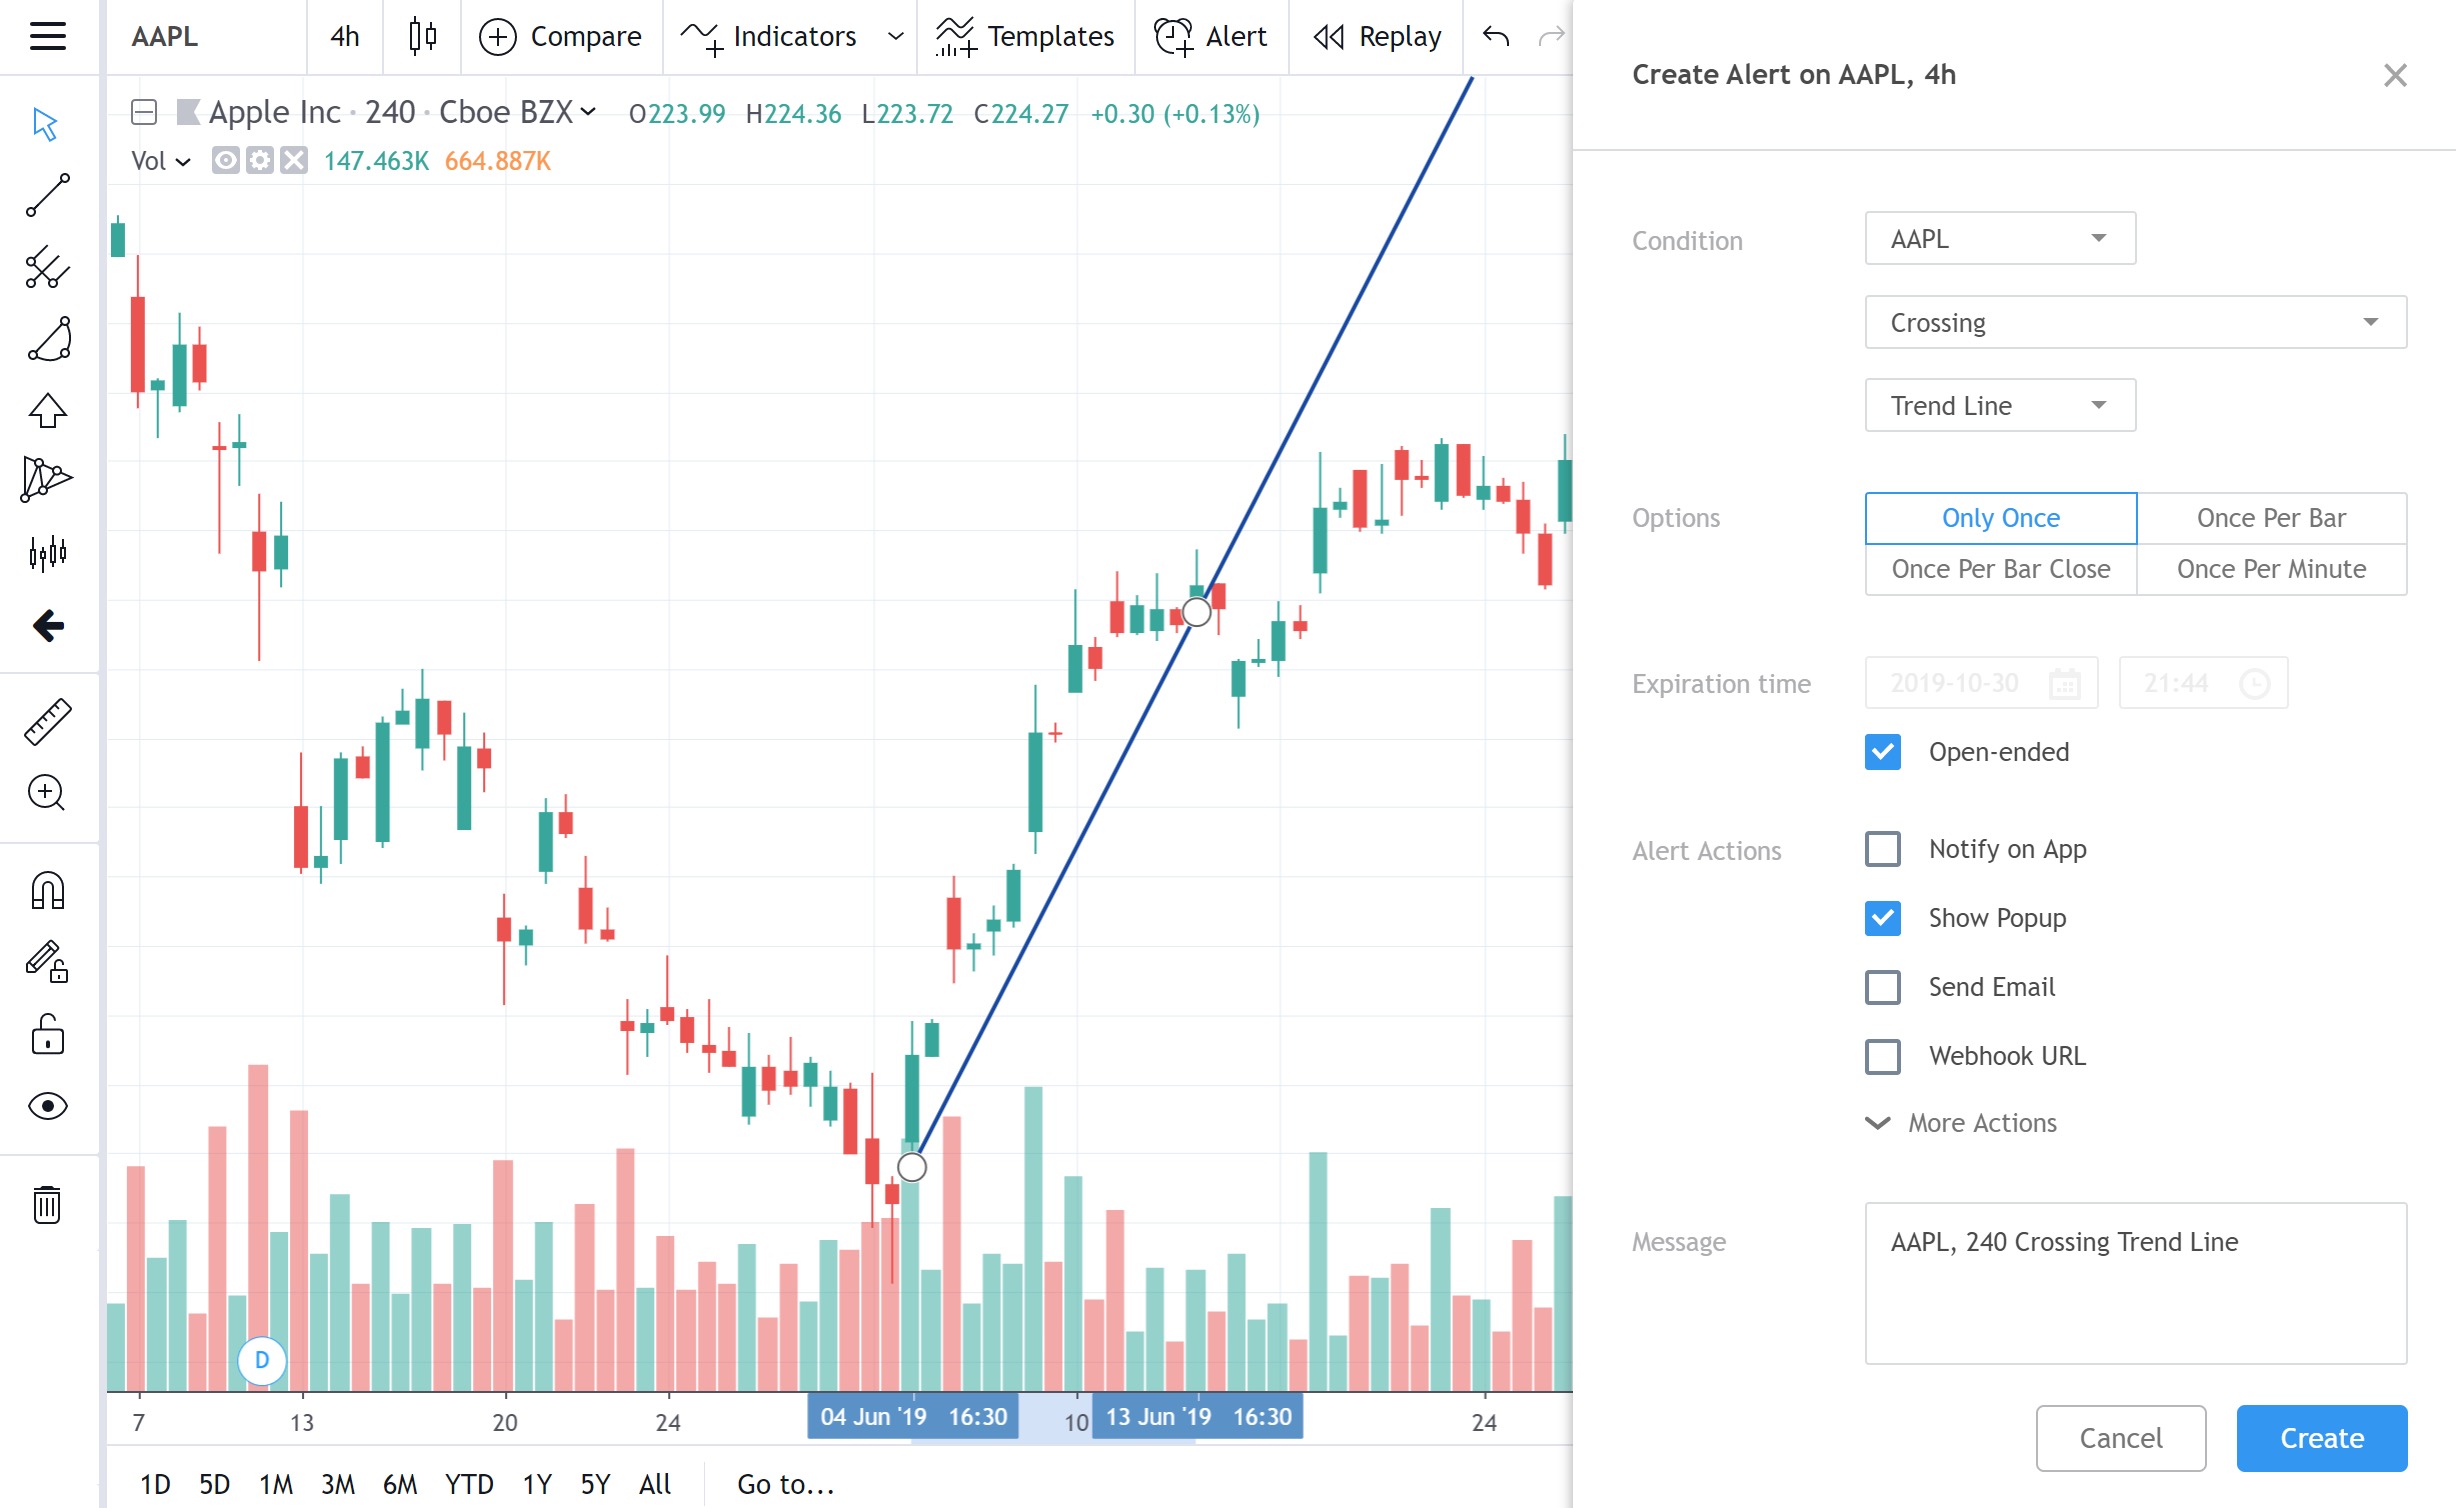
Task: Enable the Notify on App checkbox
Action: [1882, 849]
